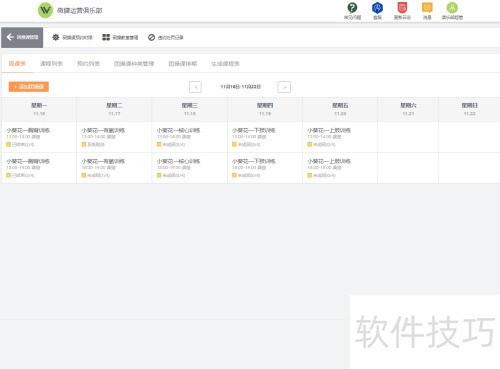Click yellow status icon in Thursday 13:00 class
Screen dimensions: 500x369
click(x=234, y=144)
